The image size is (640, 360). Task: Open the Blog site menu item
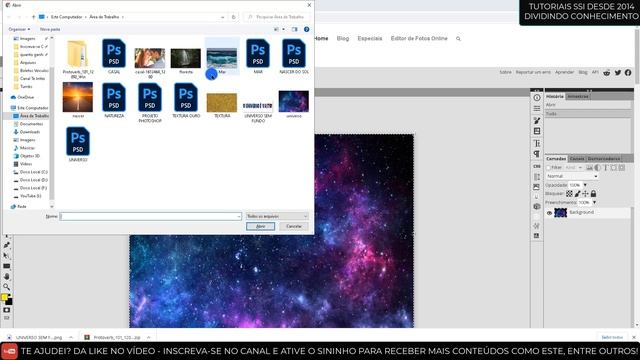tap(343, 38)
